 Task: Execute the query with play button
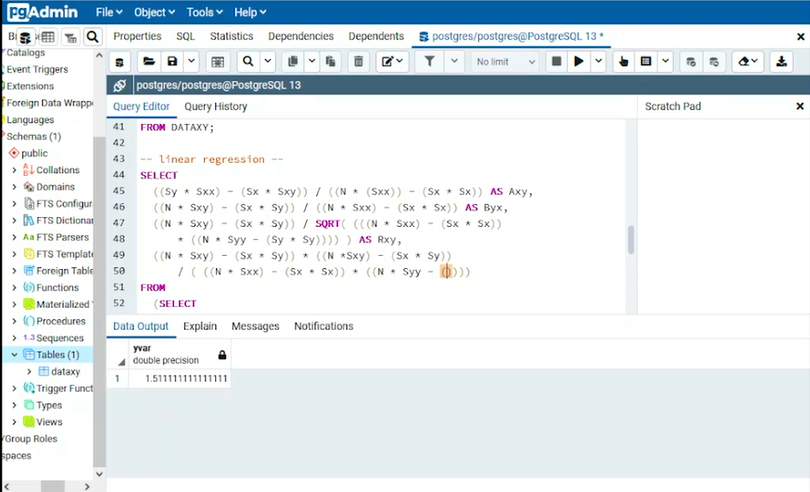(579, 62)
